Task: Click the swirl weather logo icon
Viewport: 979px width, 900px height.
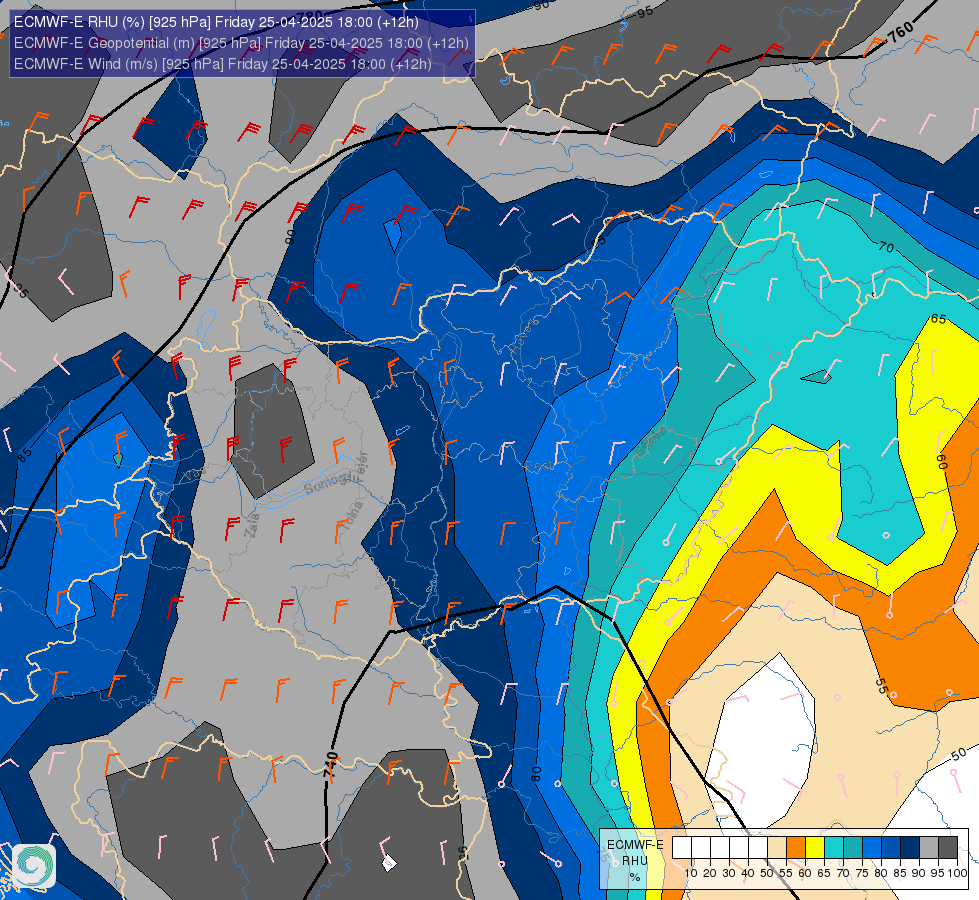Action: click(34, 866)
